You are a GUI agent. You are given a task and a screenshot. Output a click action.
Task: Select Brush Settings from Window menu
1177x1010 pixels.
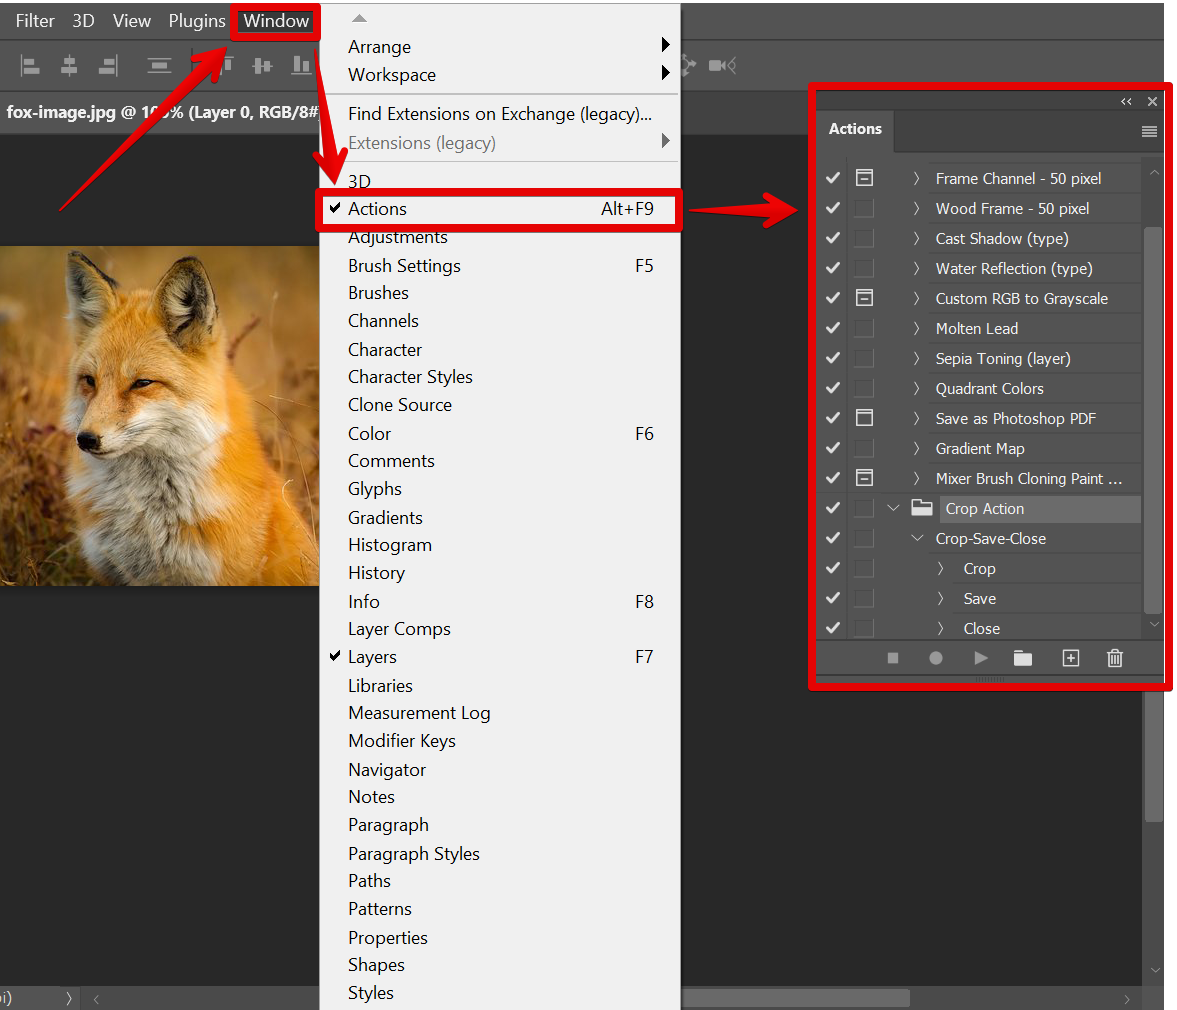coord(404,266)
